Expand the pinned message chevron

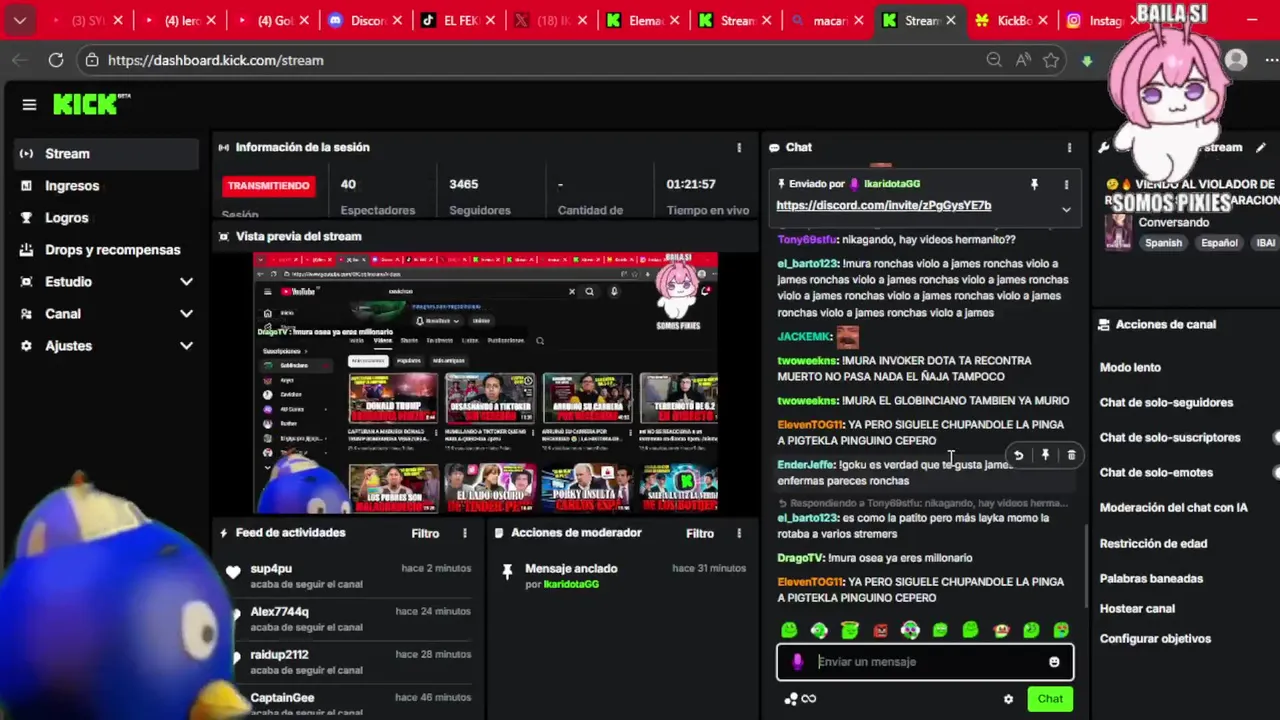click(x=1066, y=210)
